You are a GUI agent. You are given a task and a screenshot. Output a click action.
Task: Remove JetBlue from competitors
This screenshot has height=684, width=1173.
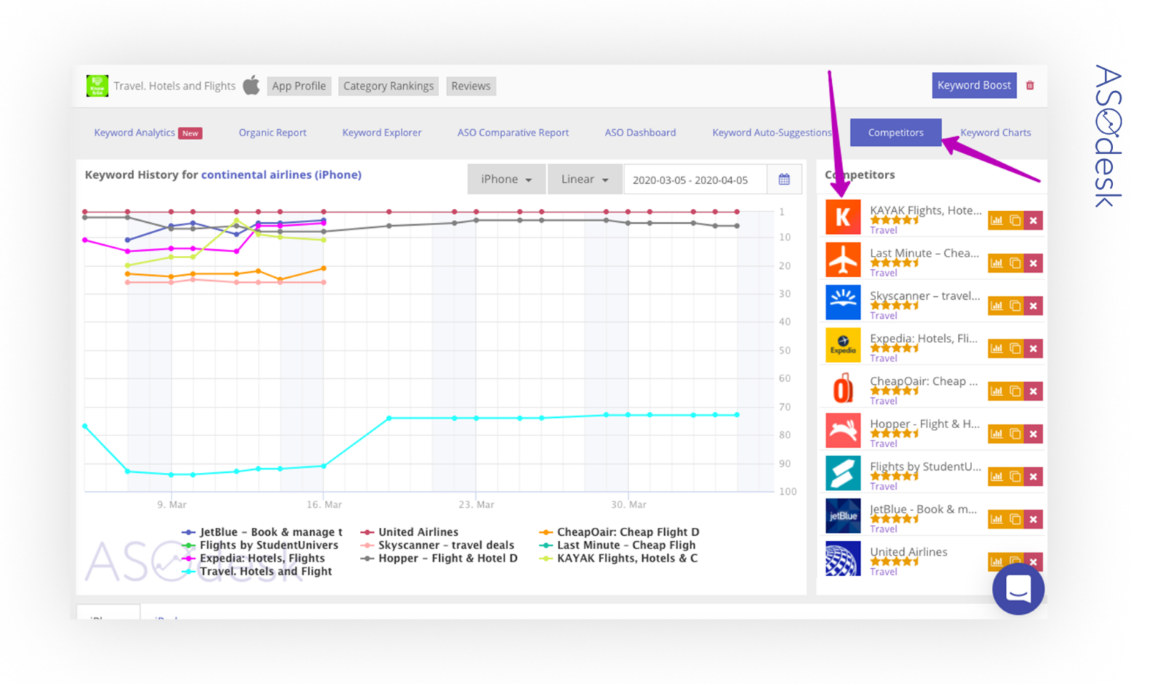click(x=1034, y=519)
